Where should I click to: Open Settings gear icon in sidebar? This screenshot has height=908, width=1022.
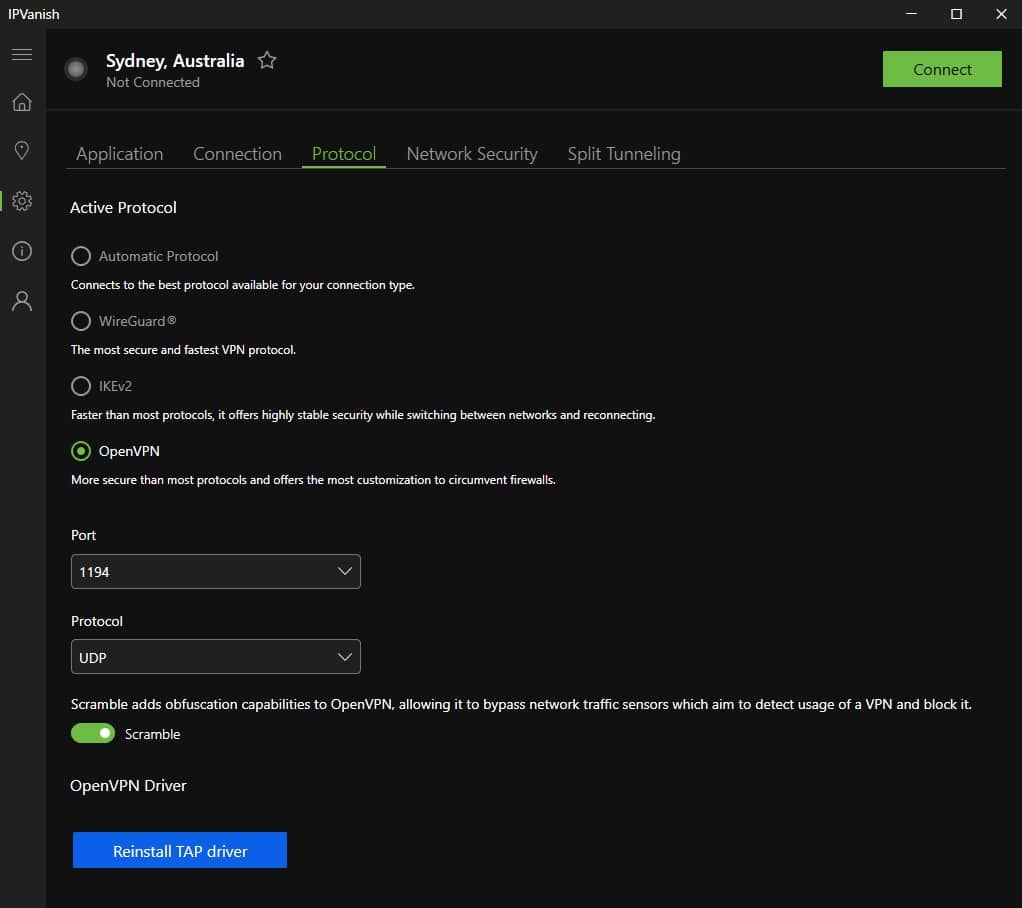click(x=22, y=201)
